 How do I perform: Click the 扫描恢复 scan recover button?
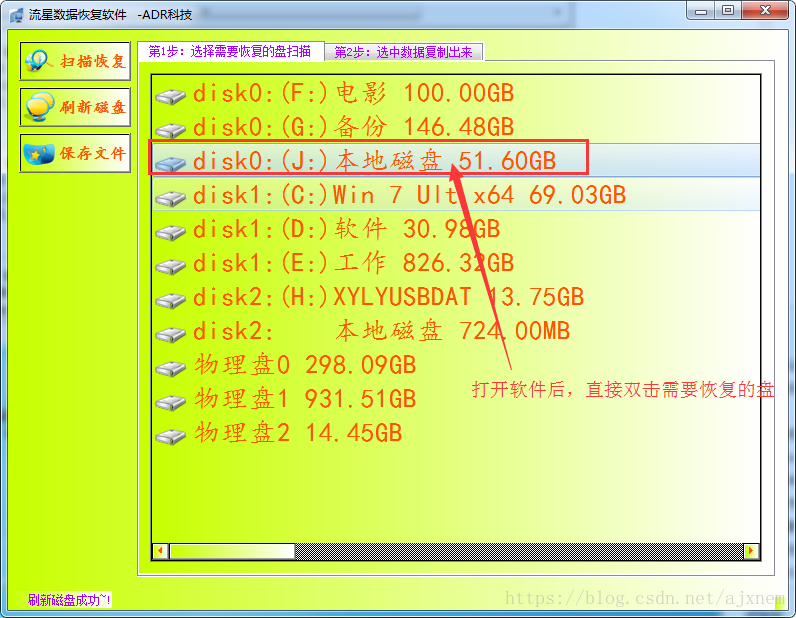75,61
